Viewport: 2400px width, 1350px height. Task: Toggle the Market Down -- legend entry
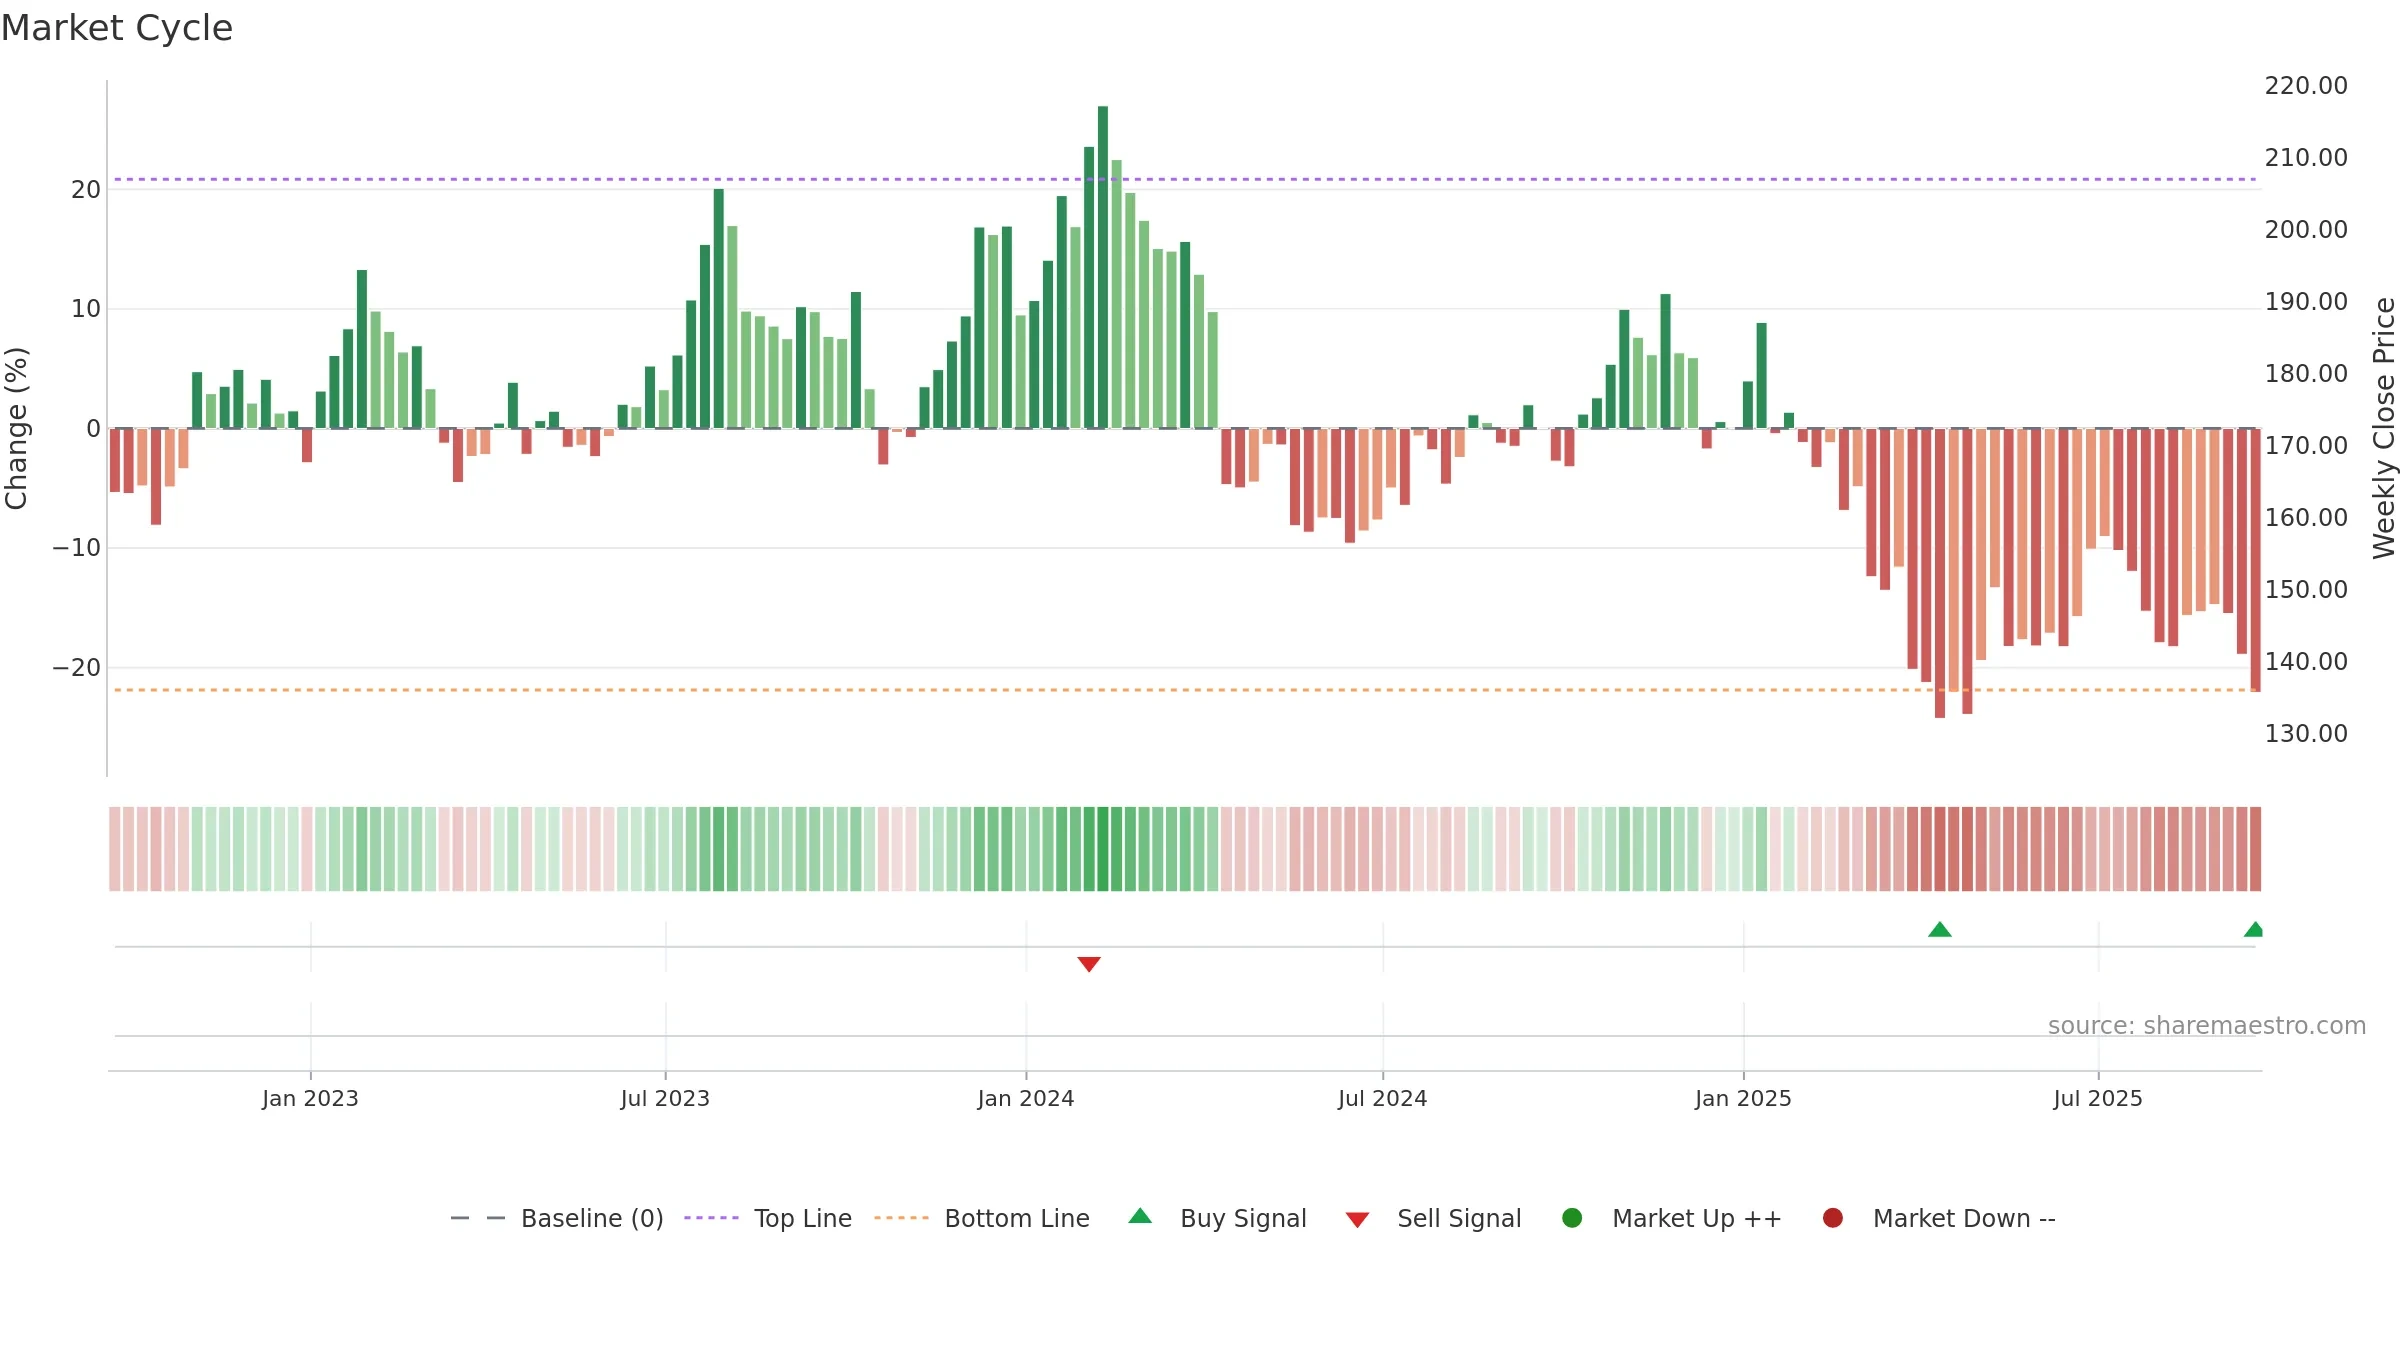(1939, 1218)
